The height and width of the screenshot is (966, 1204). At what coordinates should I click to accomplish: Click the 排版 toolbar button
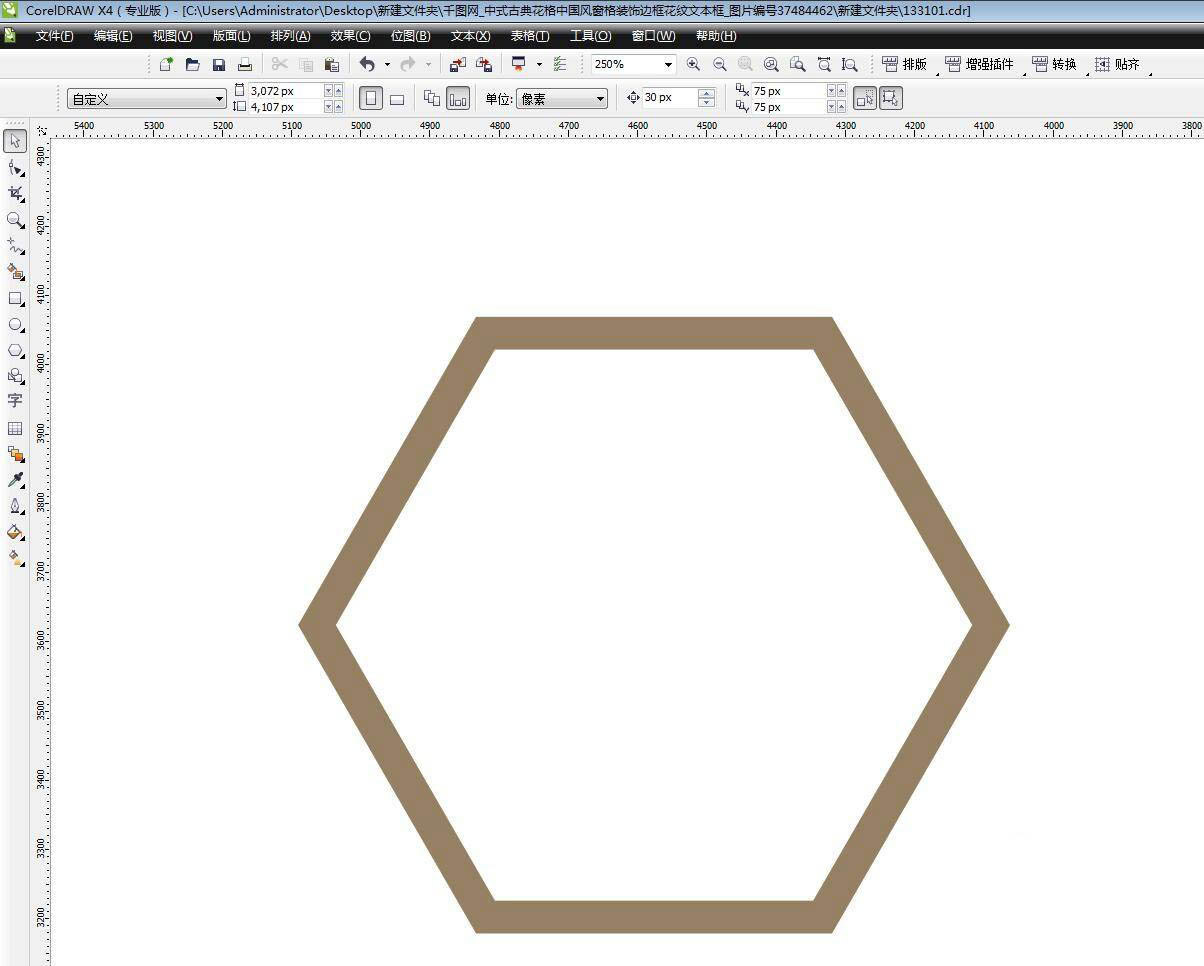[x=904, y=64]
